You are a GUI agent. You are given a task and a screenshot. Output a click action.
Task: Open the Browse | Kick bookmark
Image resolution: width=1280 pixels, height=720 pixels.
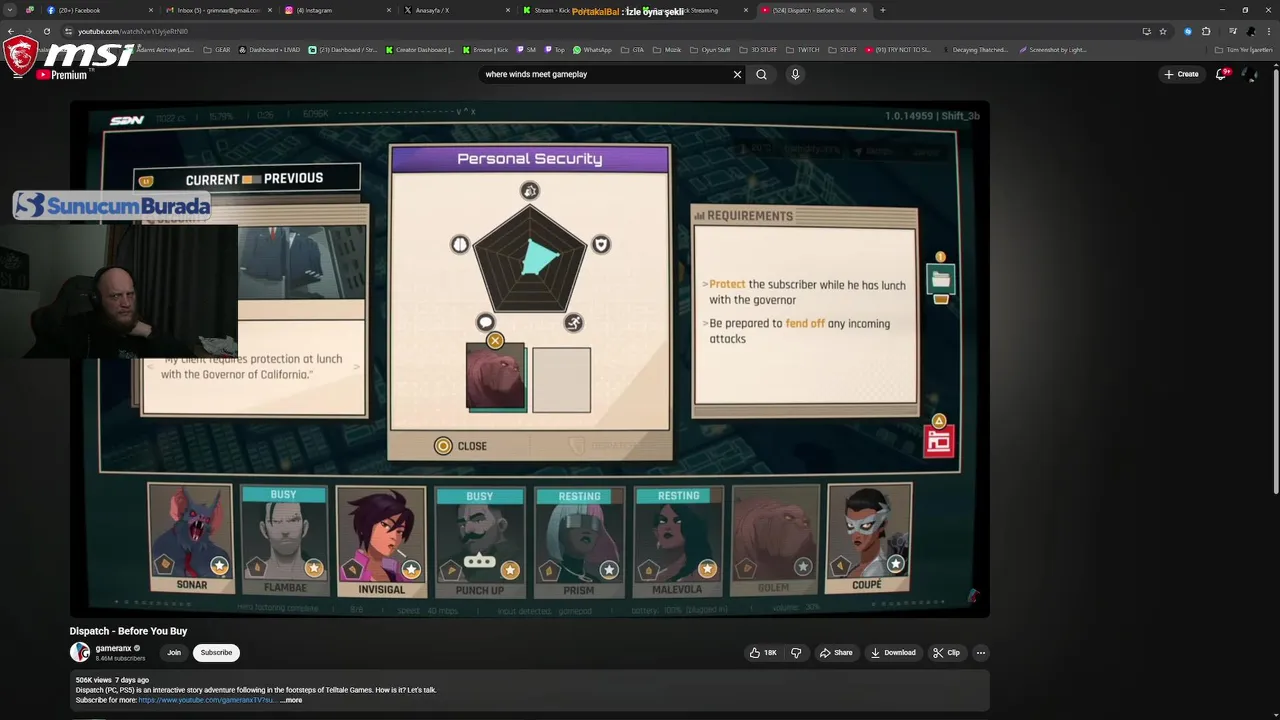point(485,50)
